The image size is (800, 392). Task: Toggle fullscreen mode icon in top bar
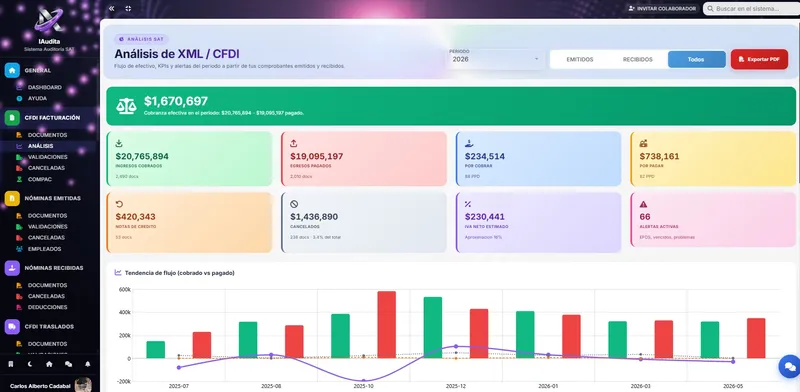point(128,9)
